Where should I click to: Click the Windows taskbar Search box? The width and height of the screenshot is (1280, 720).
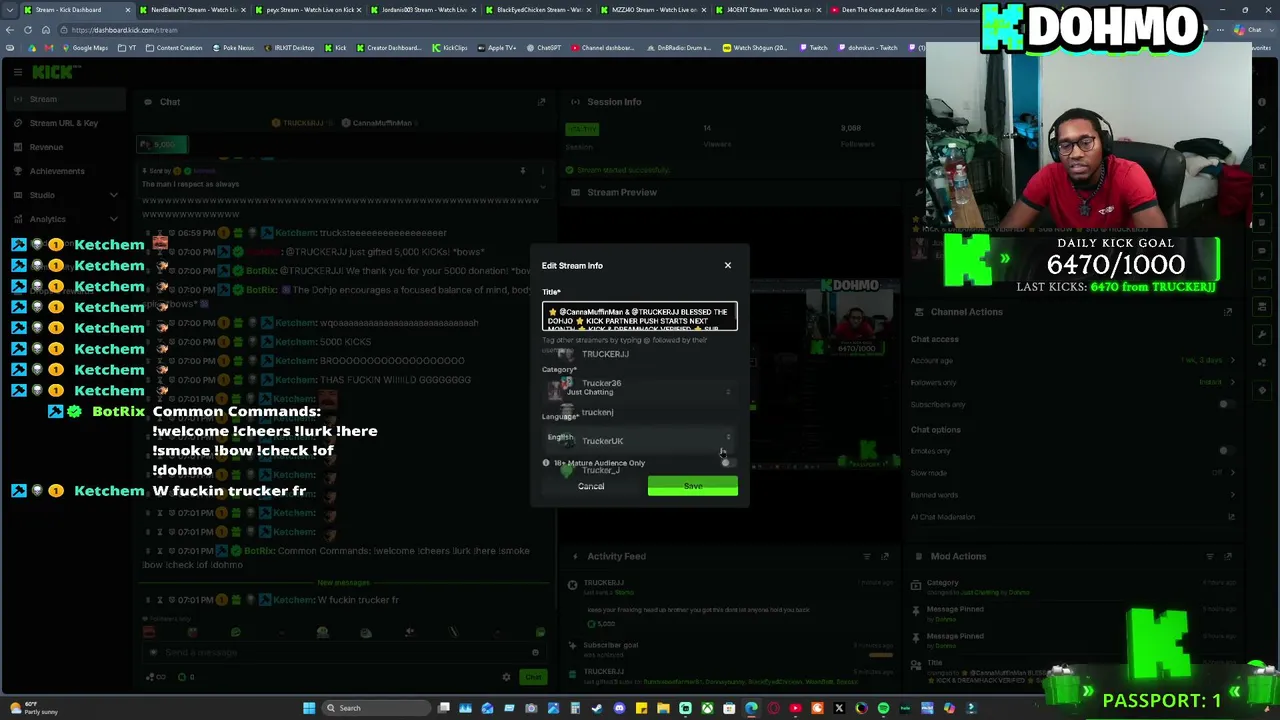click(375, 708)
